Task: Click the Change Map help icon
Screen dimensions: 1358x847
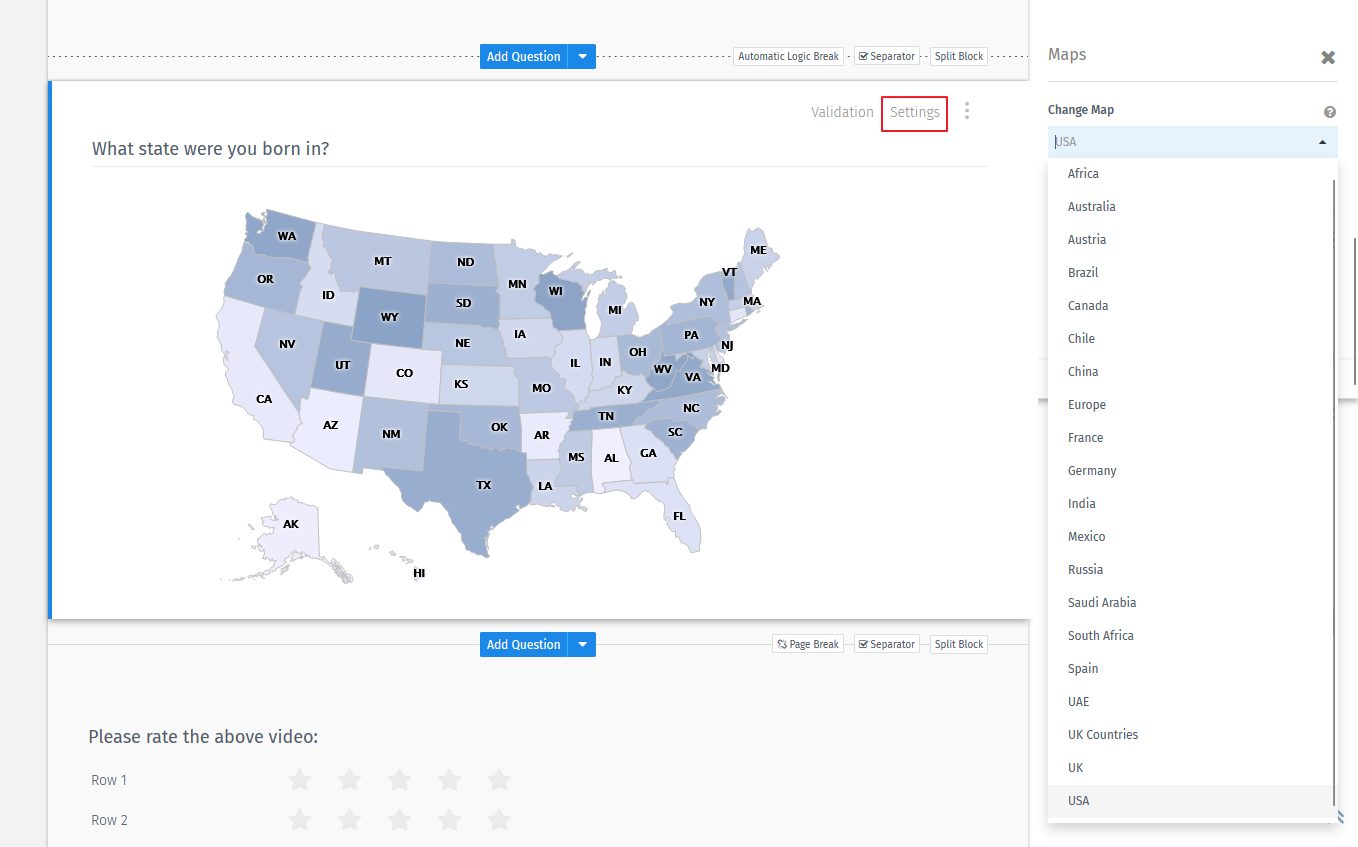Action: click(1330, 113)
